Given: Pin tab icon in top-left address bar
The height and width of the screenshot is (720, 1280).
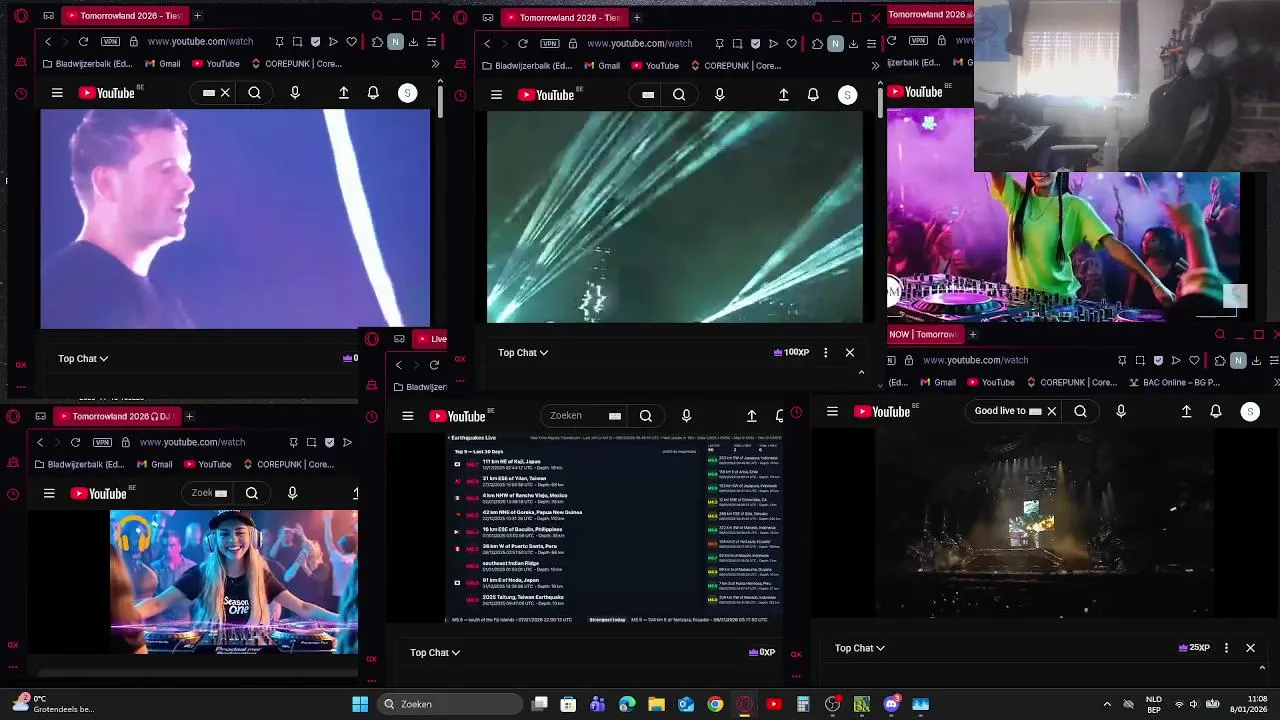Looking at the screenshot, I should click(x=279, y=42).
